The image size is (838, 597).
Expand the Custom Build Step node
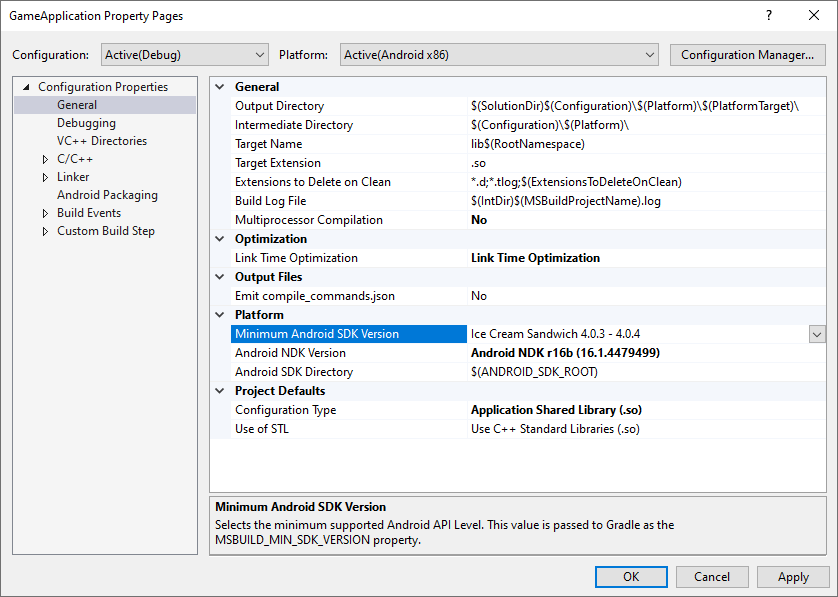pos(45,231)
